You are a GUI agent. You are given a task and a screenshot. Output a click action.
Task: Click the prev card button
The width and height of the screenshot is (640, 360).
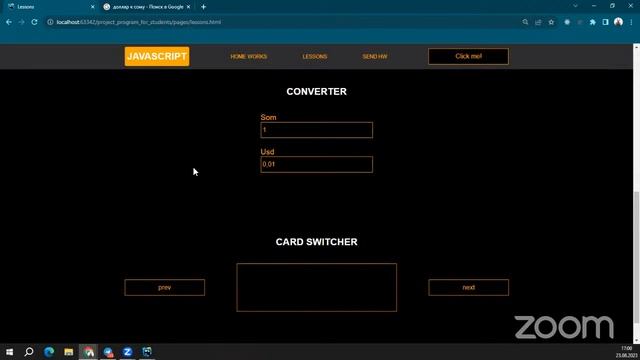(164, 287)
